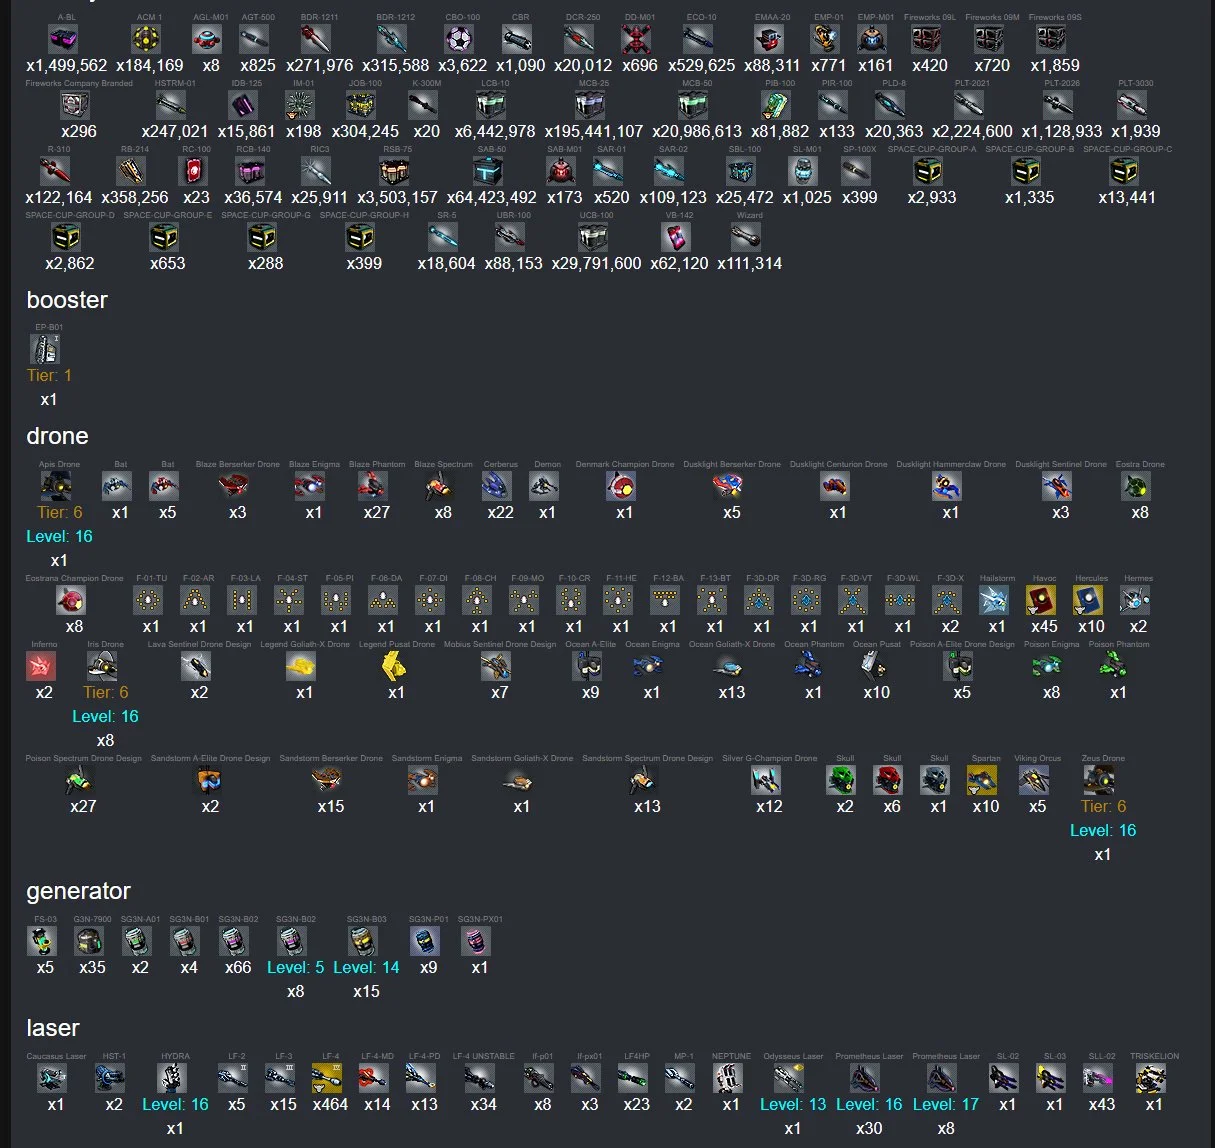The width and height of the screenshot is (1215, 1148).
Task: Select the NEPTUNE laser icon
Action: (729, 1077)
